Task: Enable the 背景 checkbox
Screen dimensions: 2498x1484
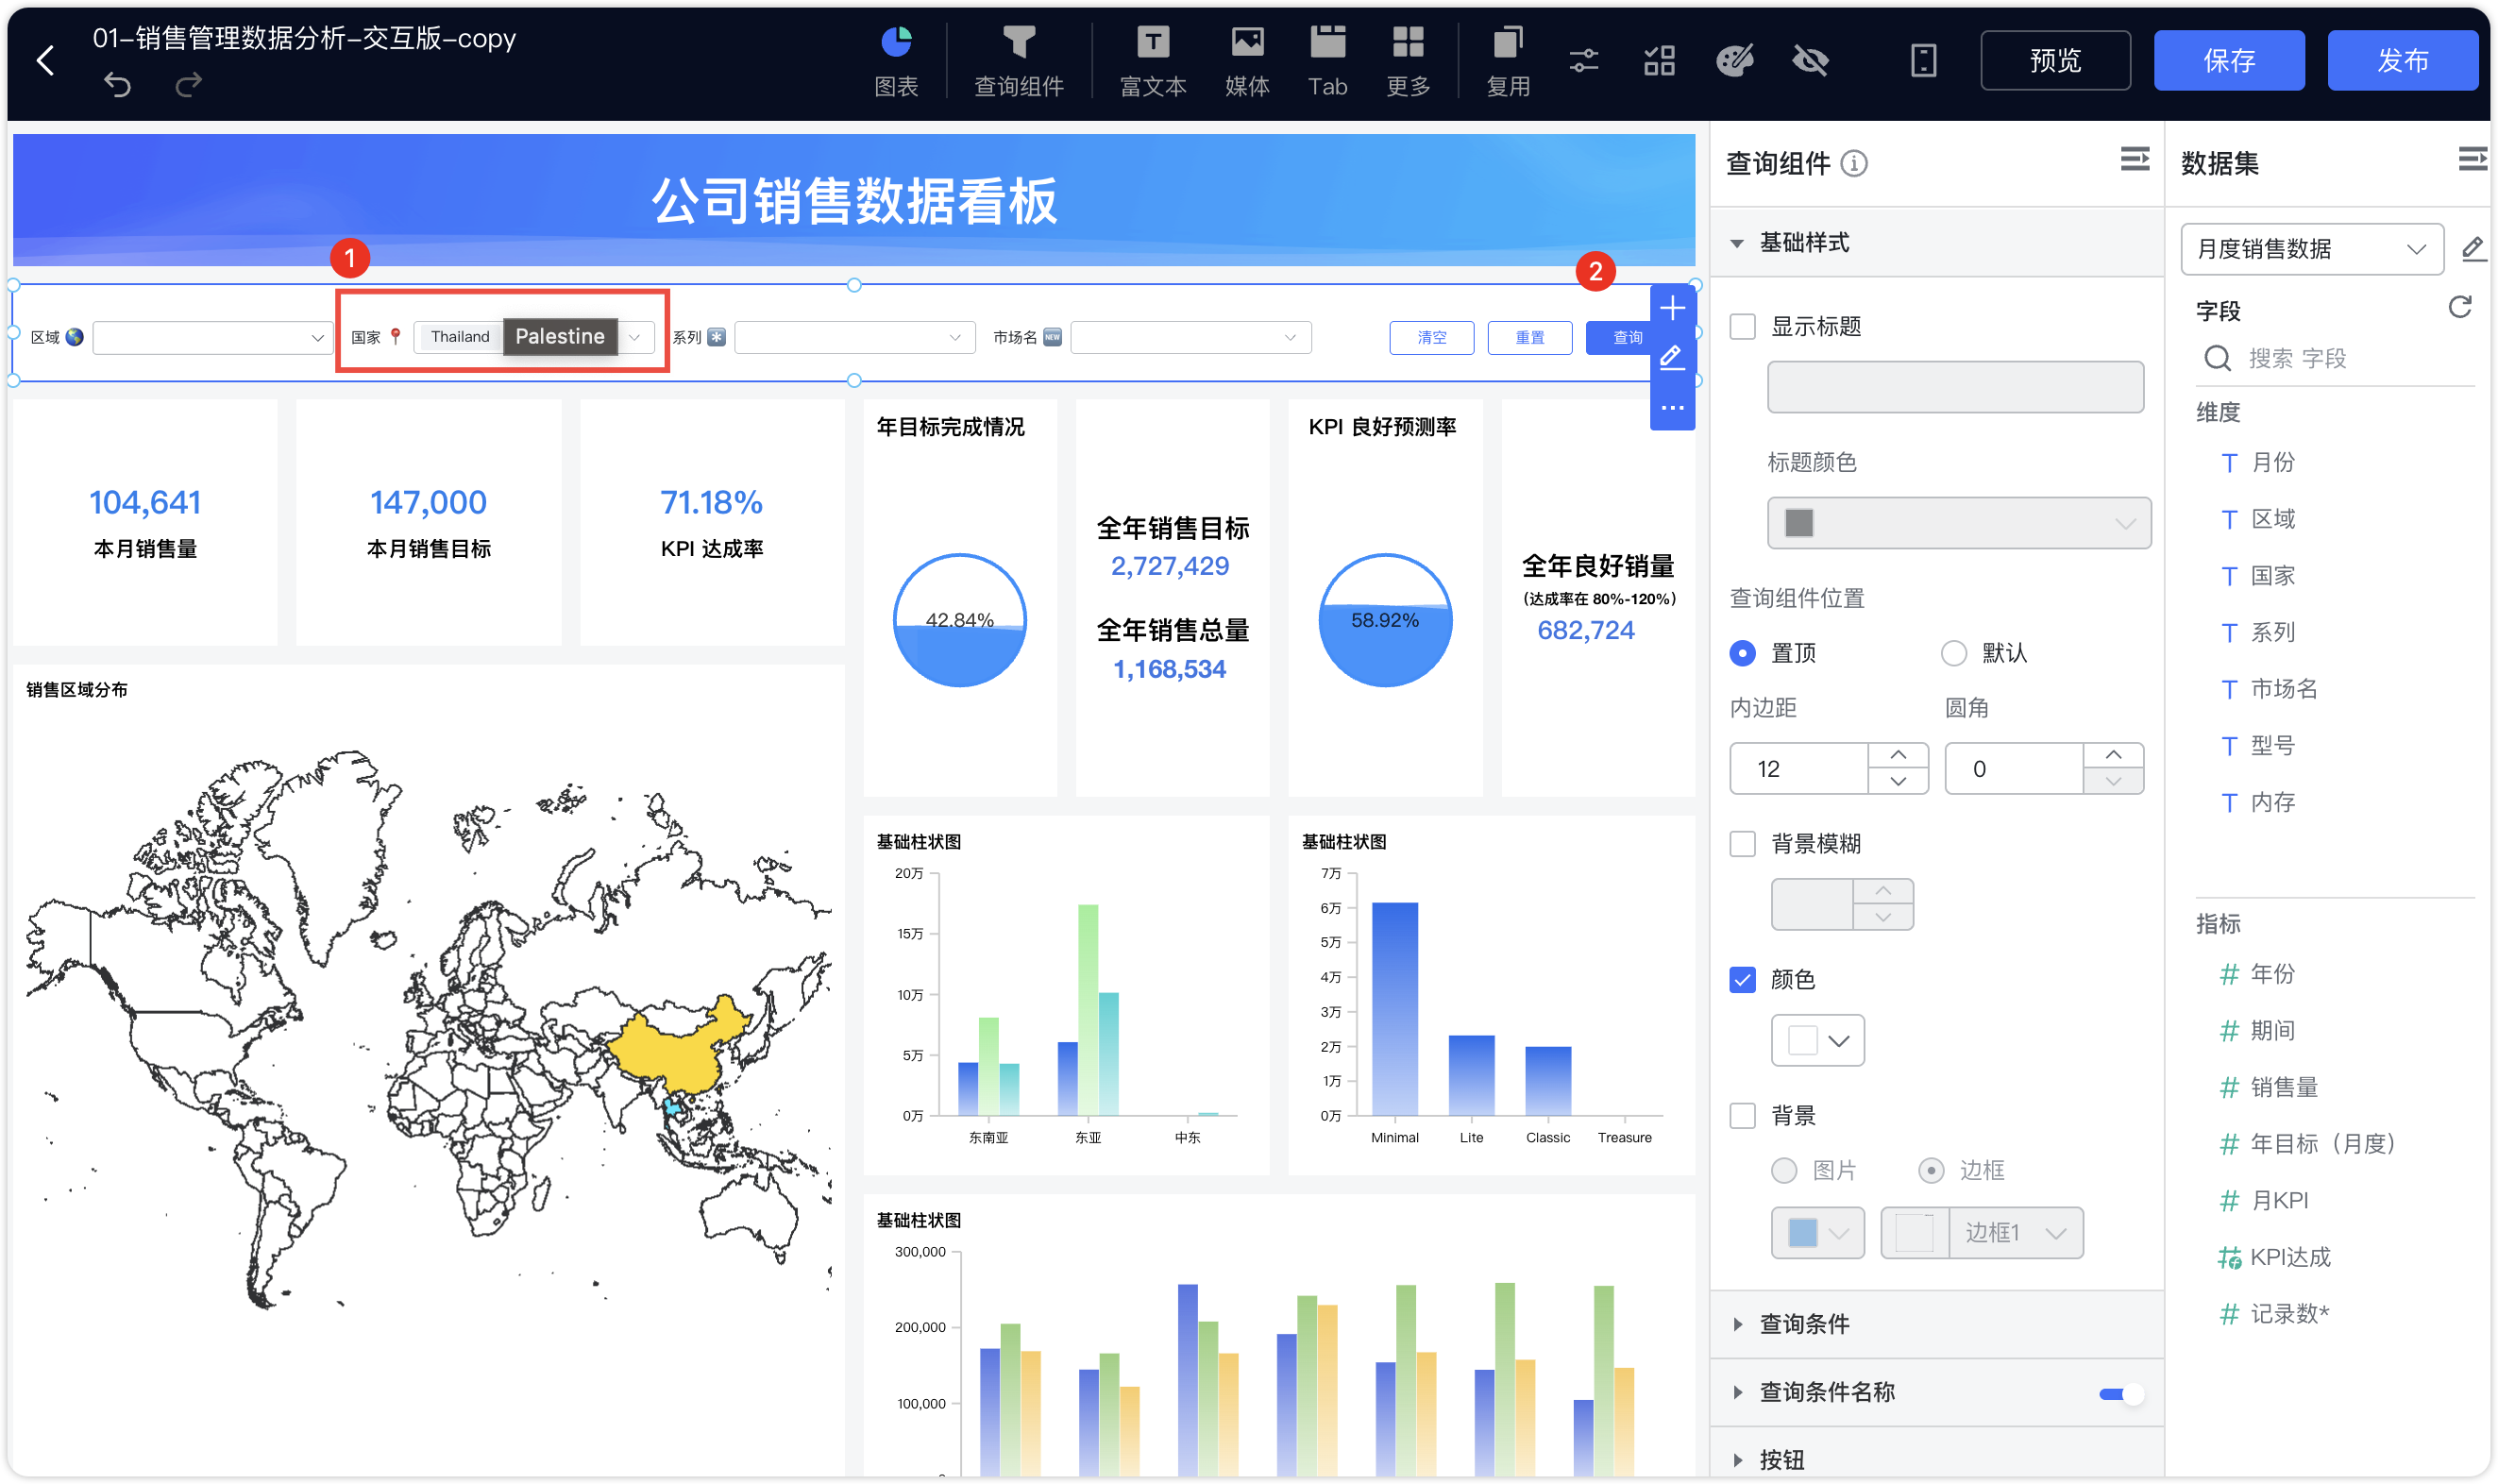Action: [1742, 1116]
